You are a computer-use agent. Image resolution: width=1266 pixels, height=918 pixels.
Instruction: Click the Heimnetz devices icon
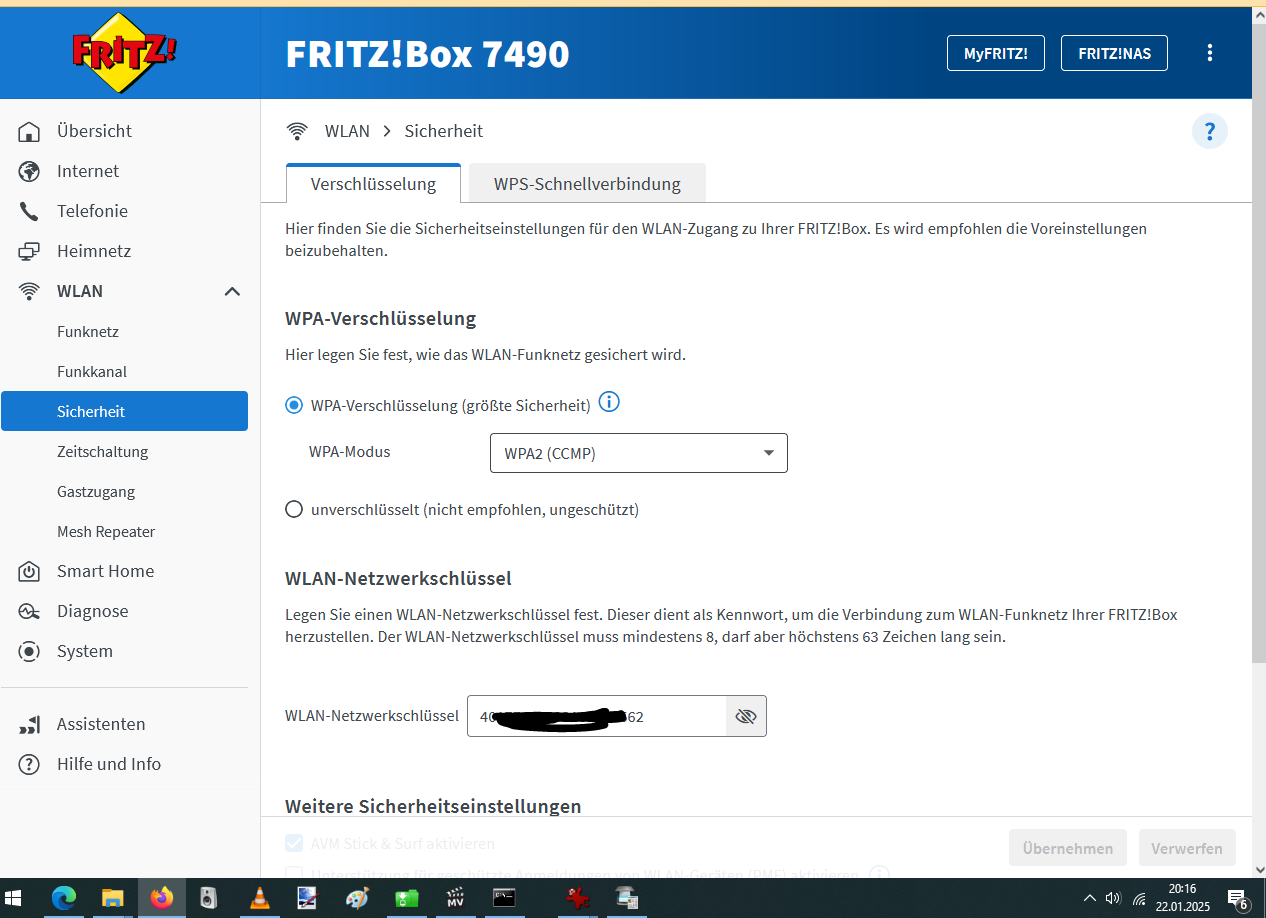coord(30,251)
